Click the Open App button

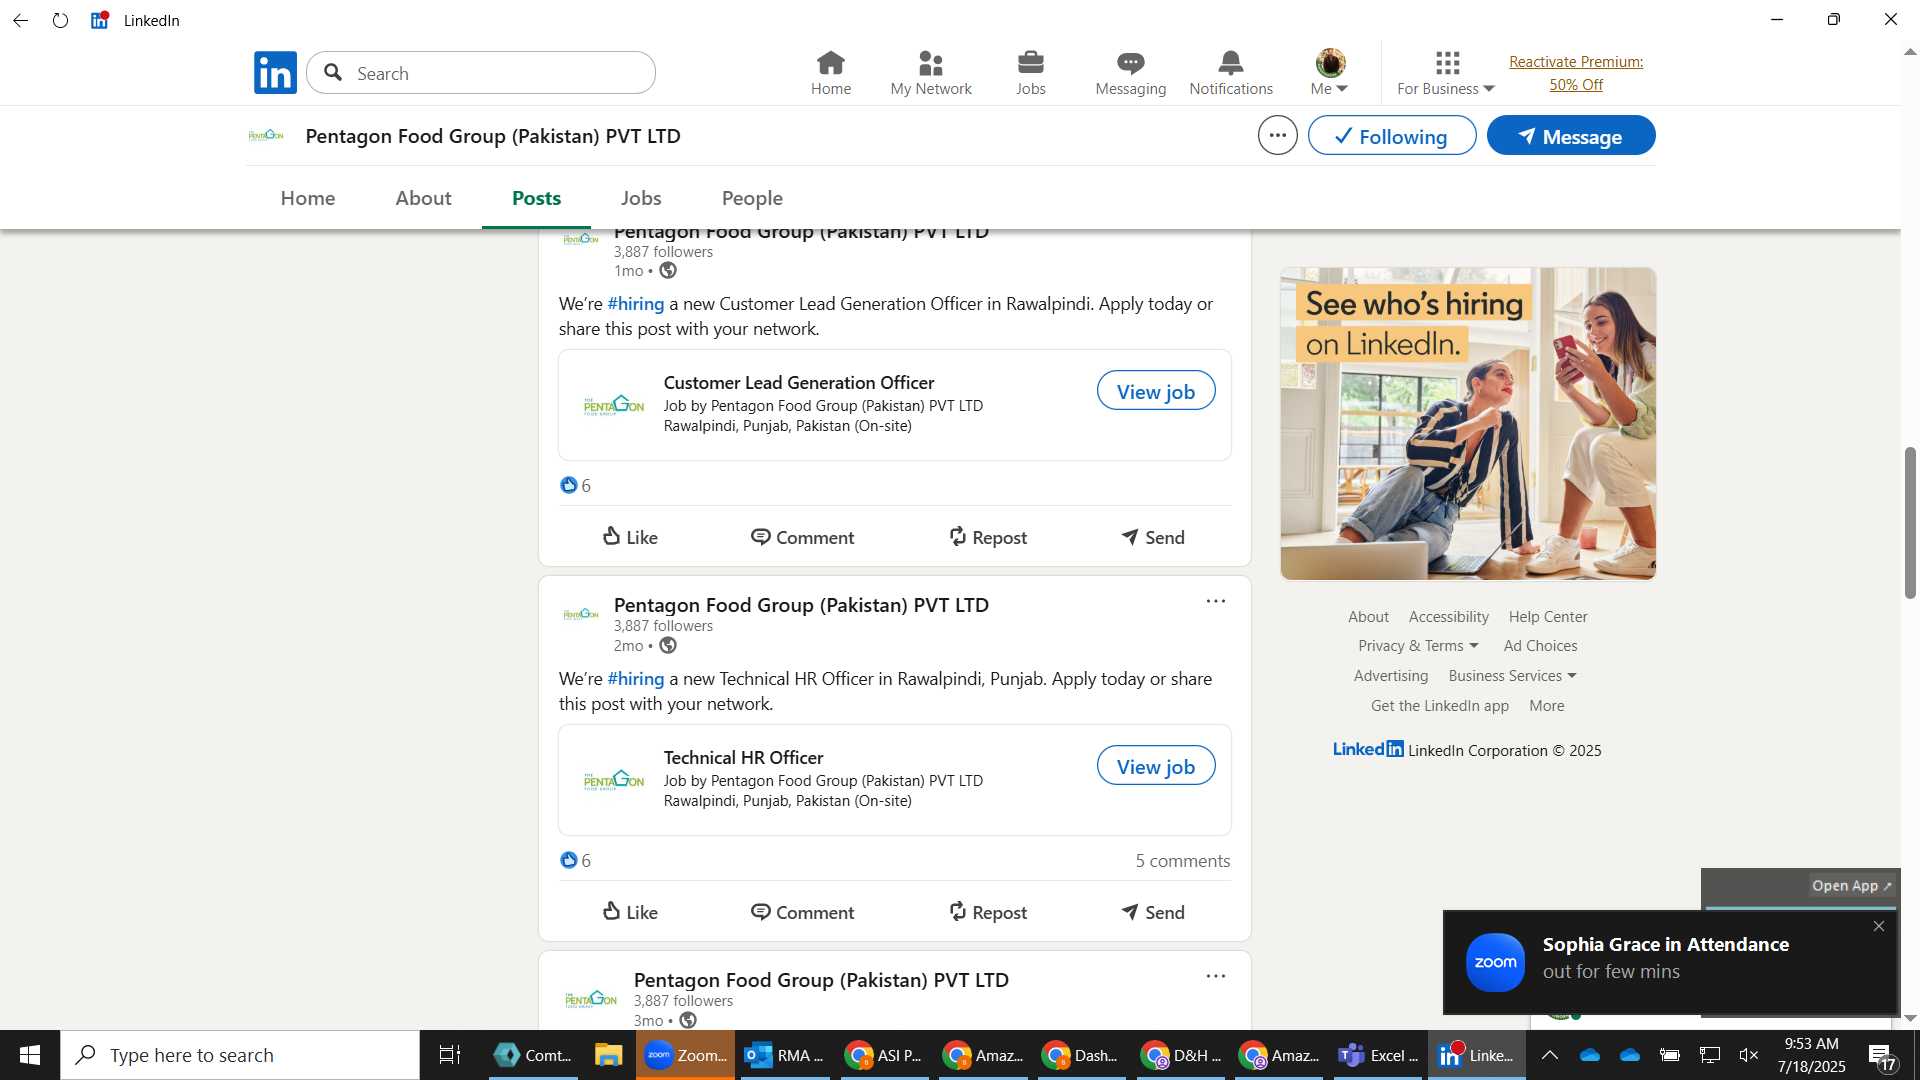pos(1851,886)
